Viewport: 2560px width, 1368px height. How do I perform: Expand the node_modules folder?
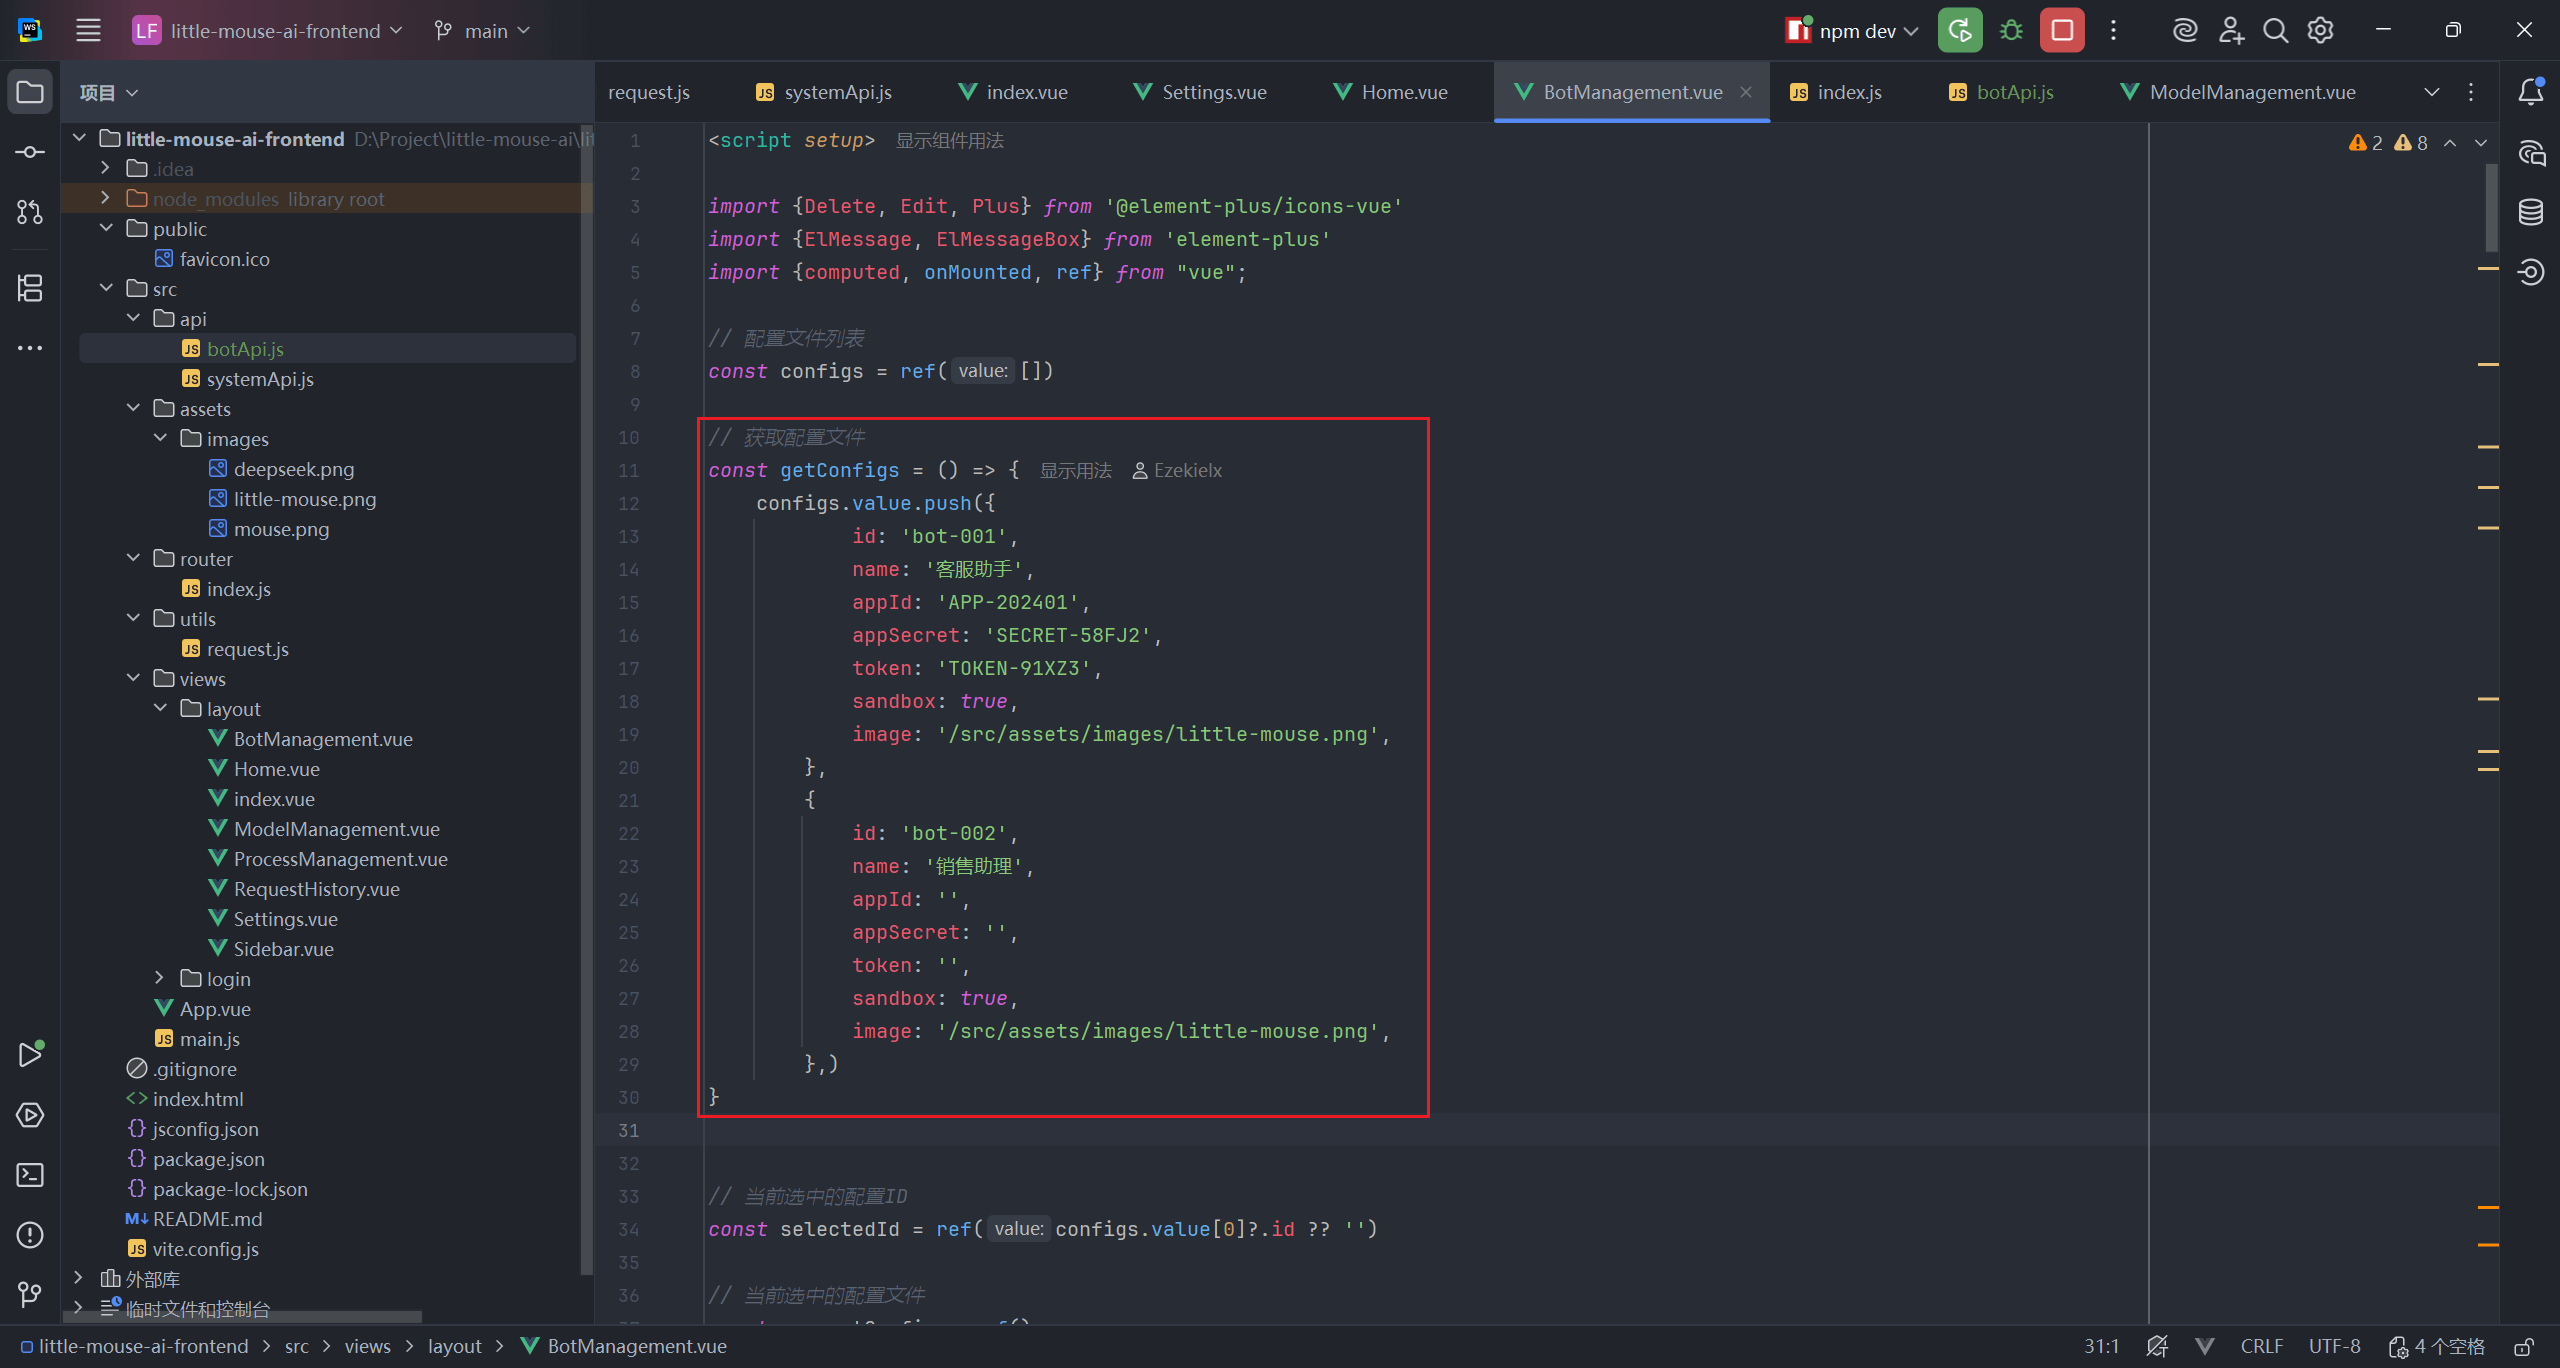pyautogui.click(x=105, y=198)
